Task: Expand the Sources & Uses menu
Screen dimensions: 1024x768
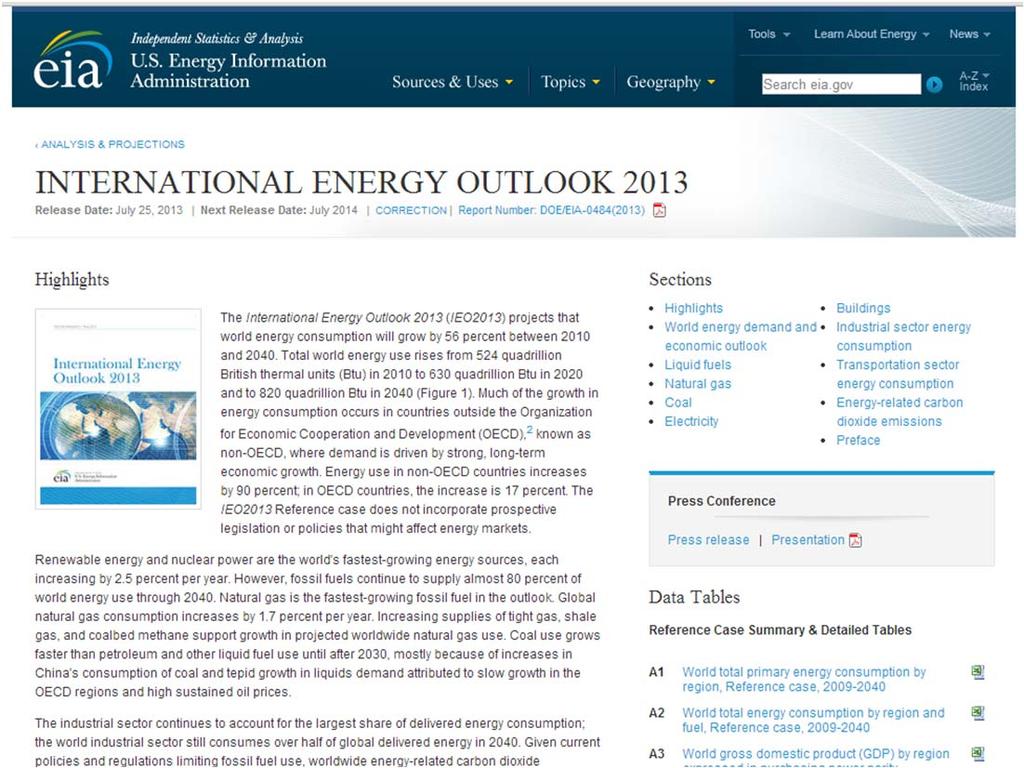Action: 452,82
